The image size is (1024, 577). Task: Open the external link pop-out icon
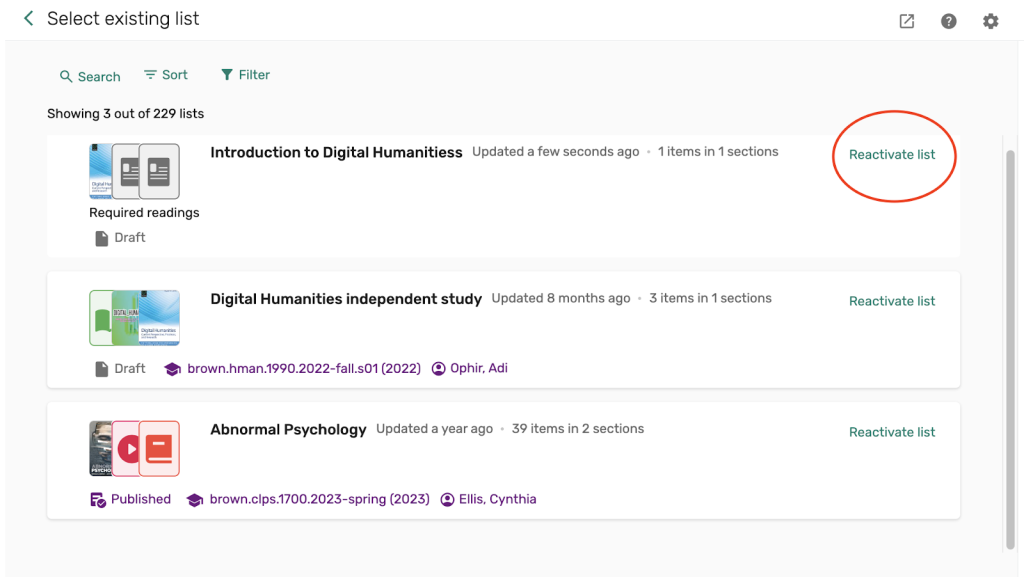pos(907,21)
